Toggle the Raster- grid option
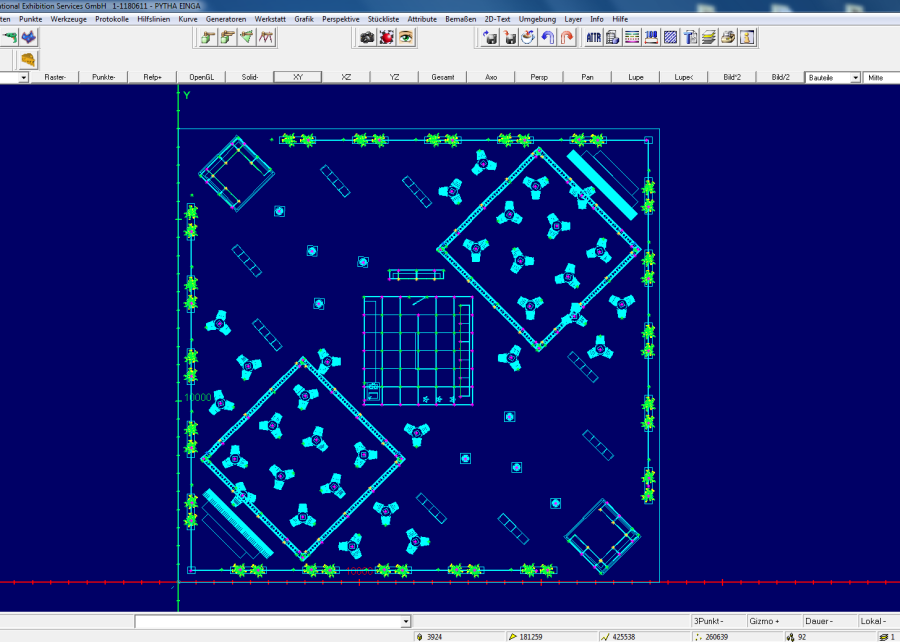The width and height of the screenshot is (900, 642). pos(55,77)
